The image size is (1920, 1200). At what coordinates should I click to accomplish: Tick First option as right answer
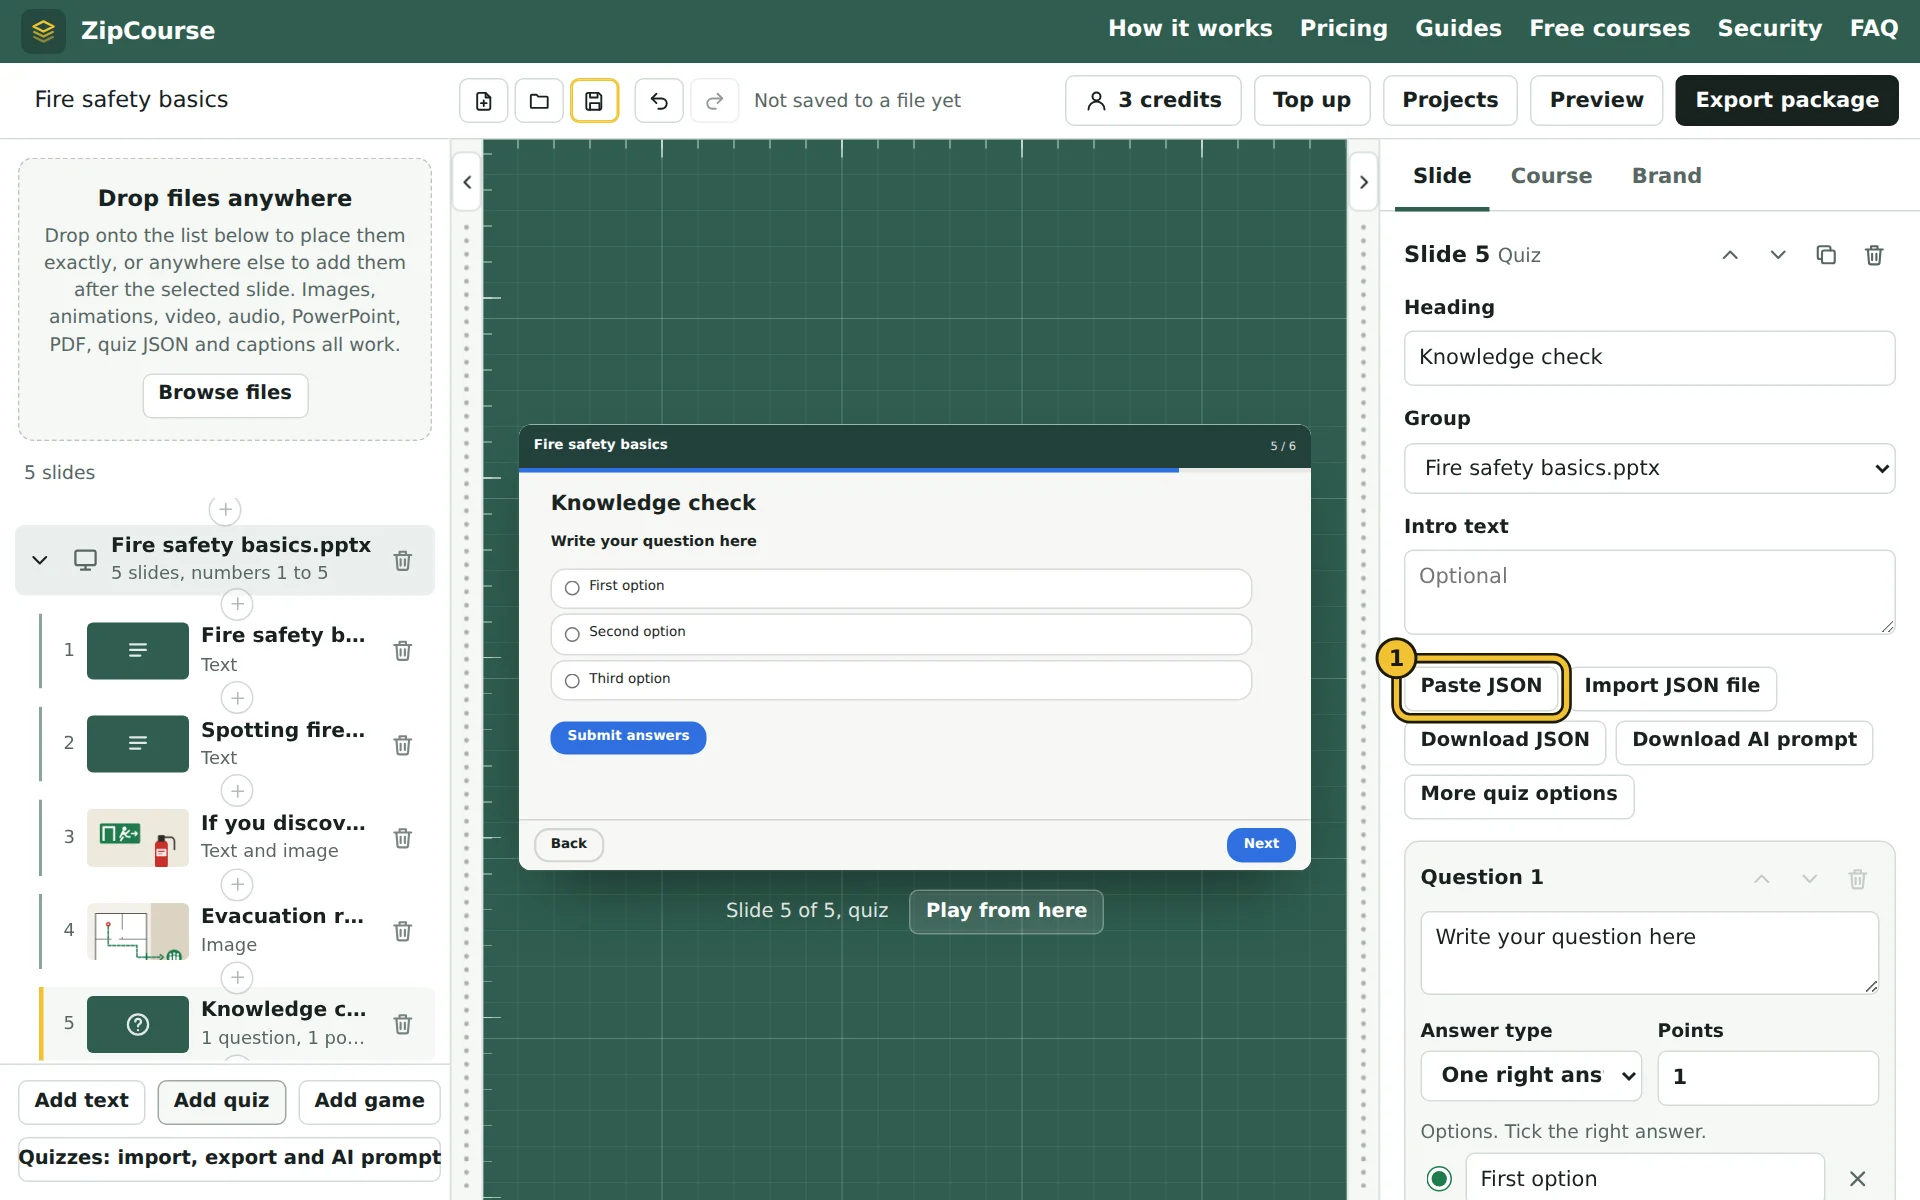pyautogui.click(x=1439, y=1179)
